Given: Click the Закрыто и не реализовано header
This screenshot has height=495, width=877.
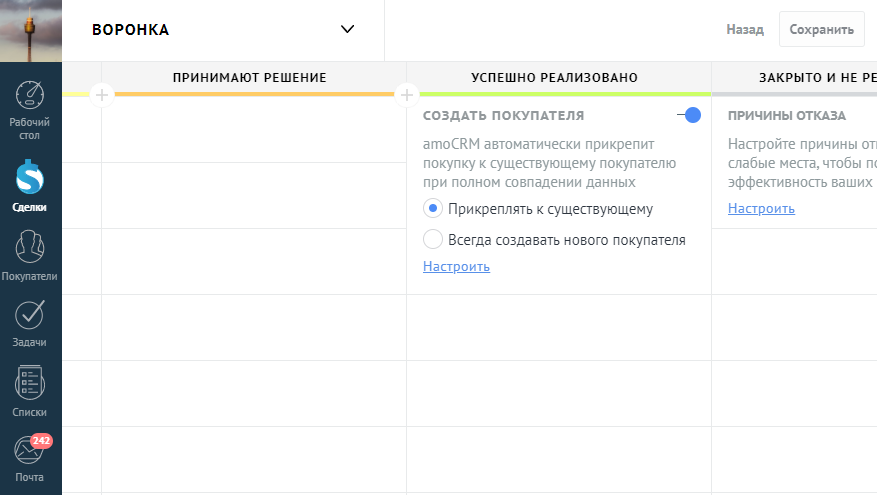Looking at the screenshot, I should [x=815, y=78].
